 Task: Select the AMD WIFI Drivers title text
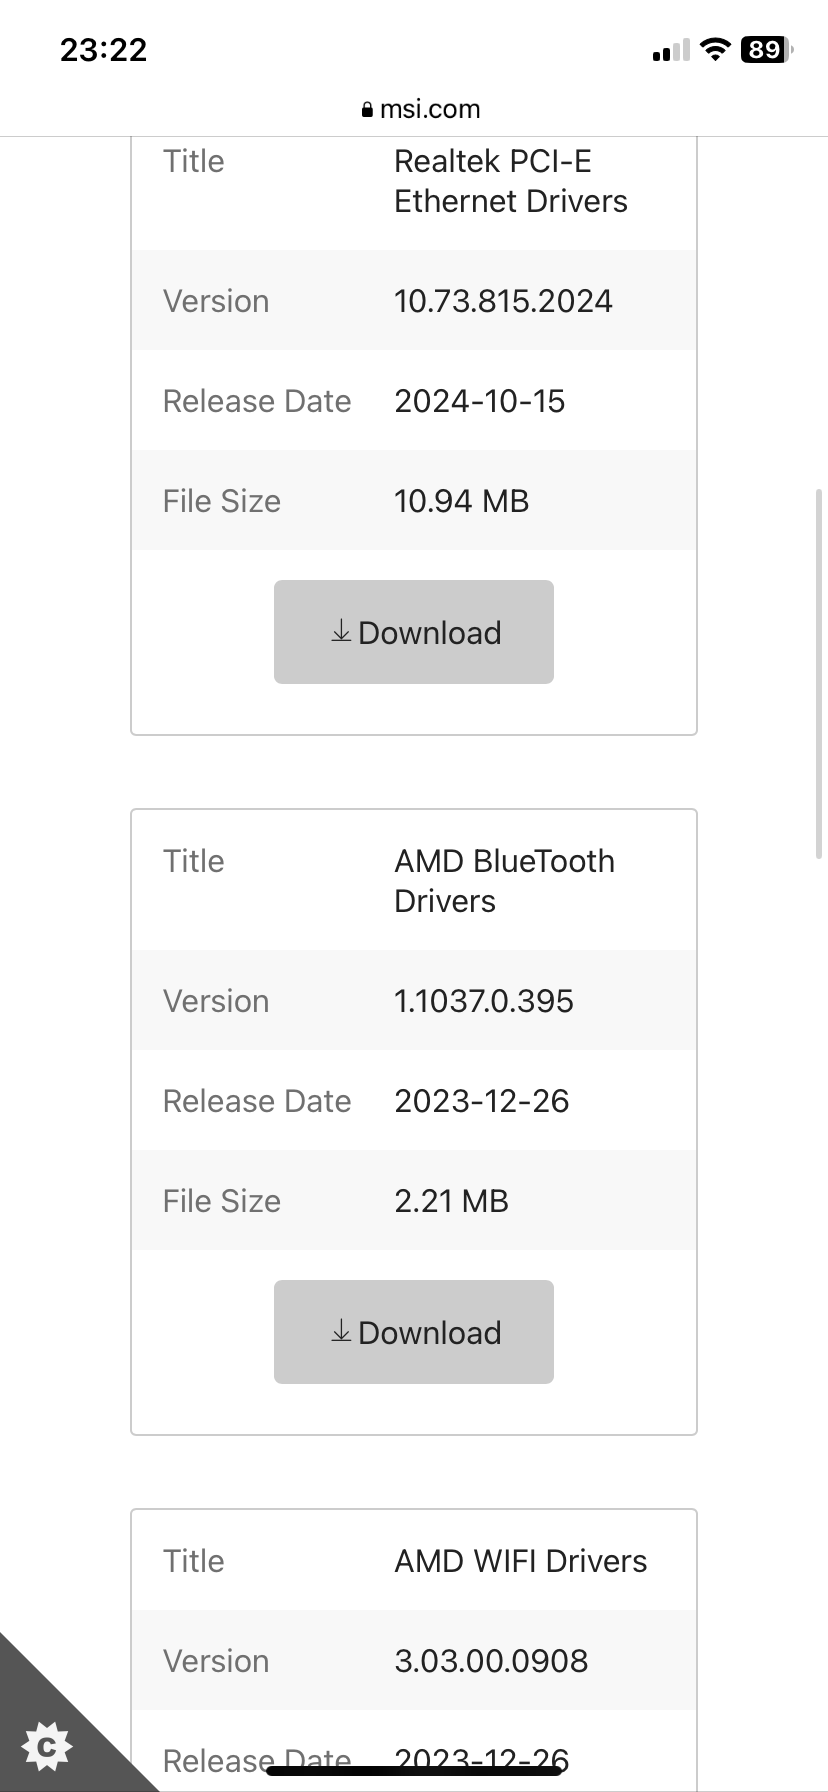pos(521,1561)
